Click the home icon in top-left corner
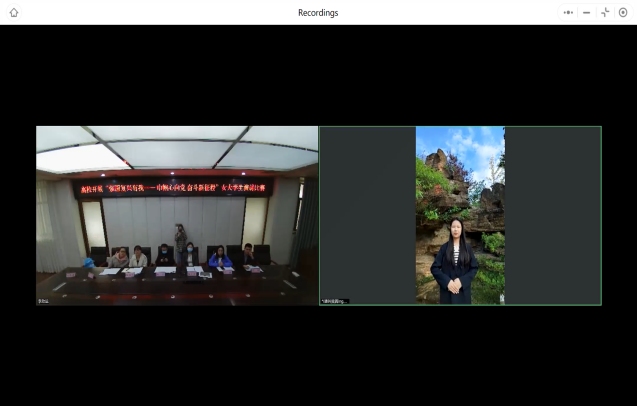Image resolution: width=637 pixels, height=406 pixels. click(x=14, y=12)
